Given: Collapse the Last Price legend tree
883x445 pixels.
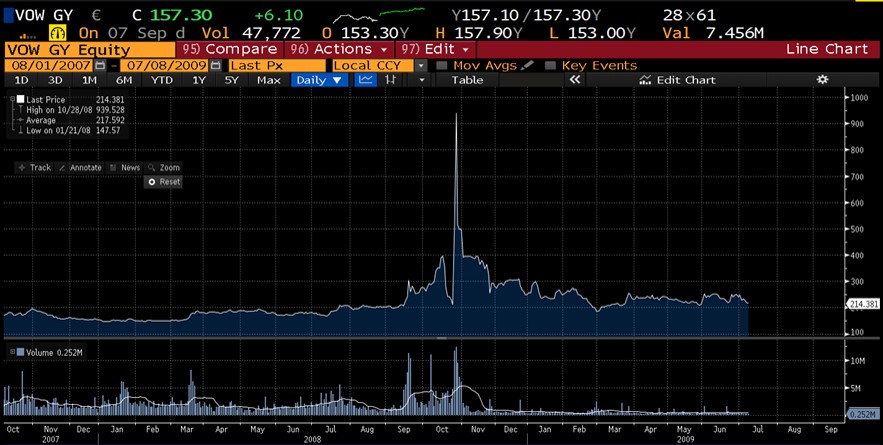Looking at the screenshot, I should coord(11,99).
